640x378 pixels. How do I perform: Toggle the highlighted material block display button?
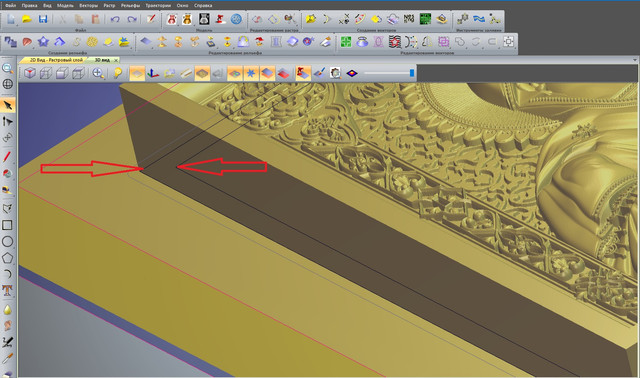click(202, 73)
